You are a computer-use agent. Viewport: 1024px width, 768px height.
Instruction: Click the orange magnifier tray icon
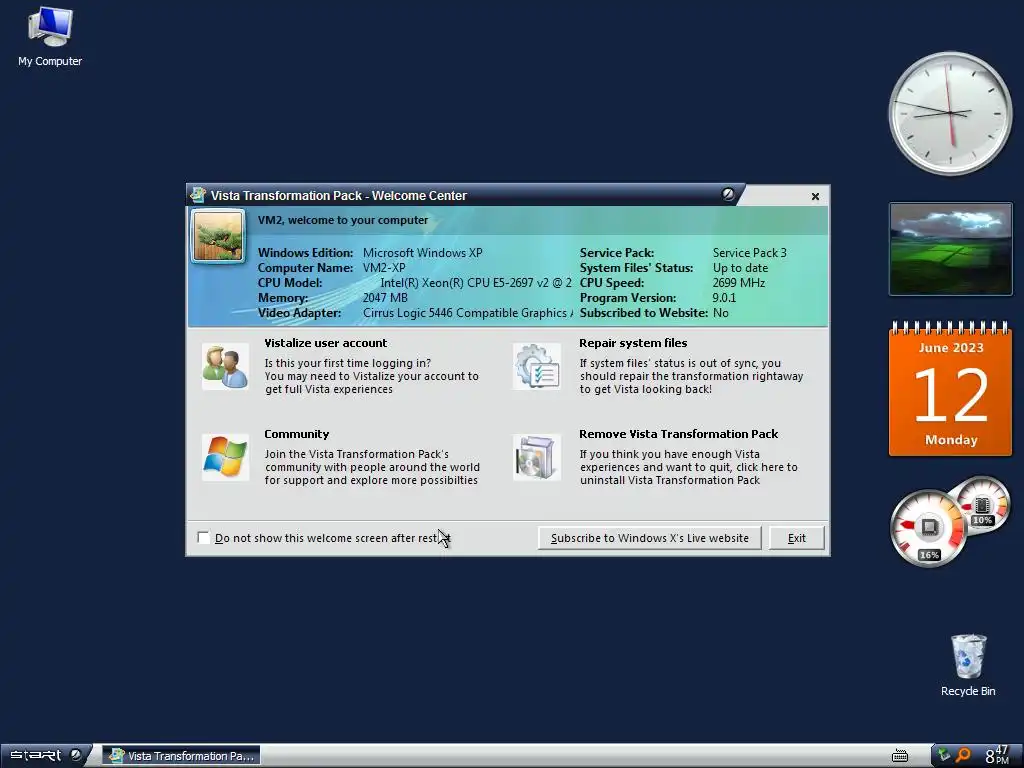[x=963, y=756]
